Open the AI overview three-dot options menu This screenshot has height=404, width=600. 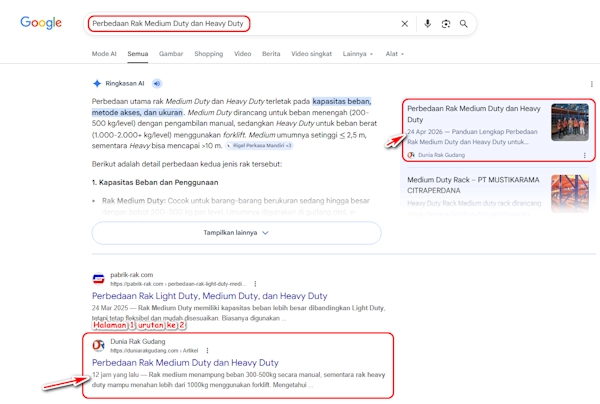click(x=592, y=84)
